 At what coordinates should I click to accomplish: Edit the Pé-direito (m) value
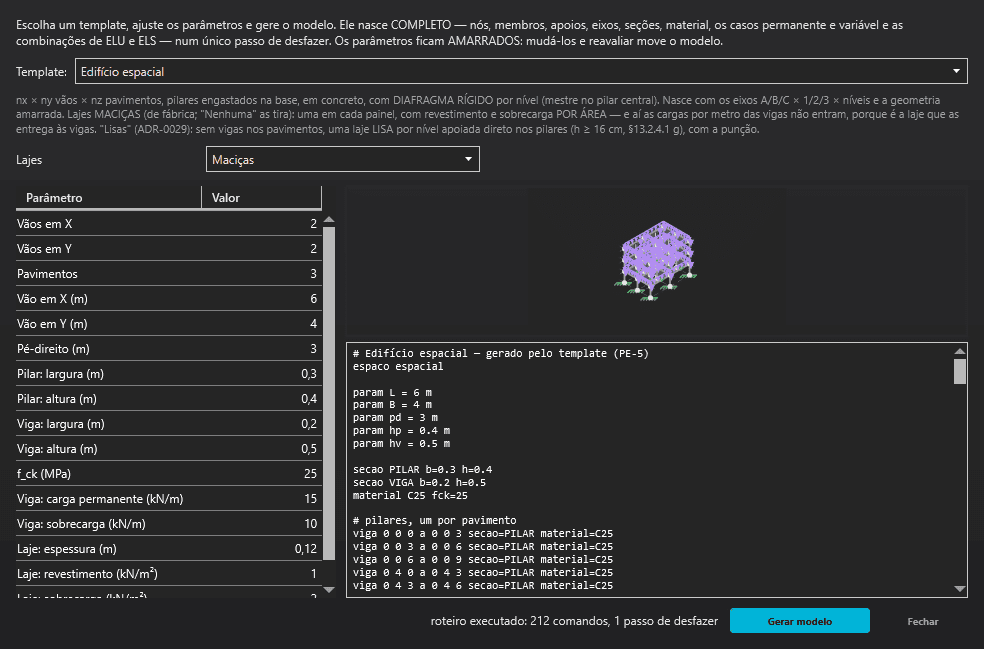coord(262,348)
